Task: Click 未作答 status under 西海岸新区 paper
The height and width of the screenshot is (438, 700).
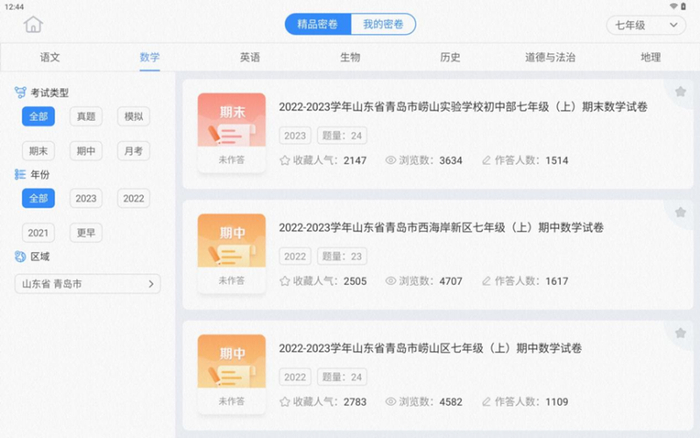Action: (x=232, y=280)
